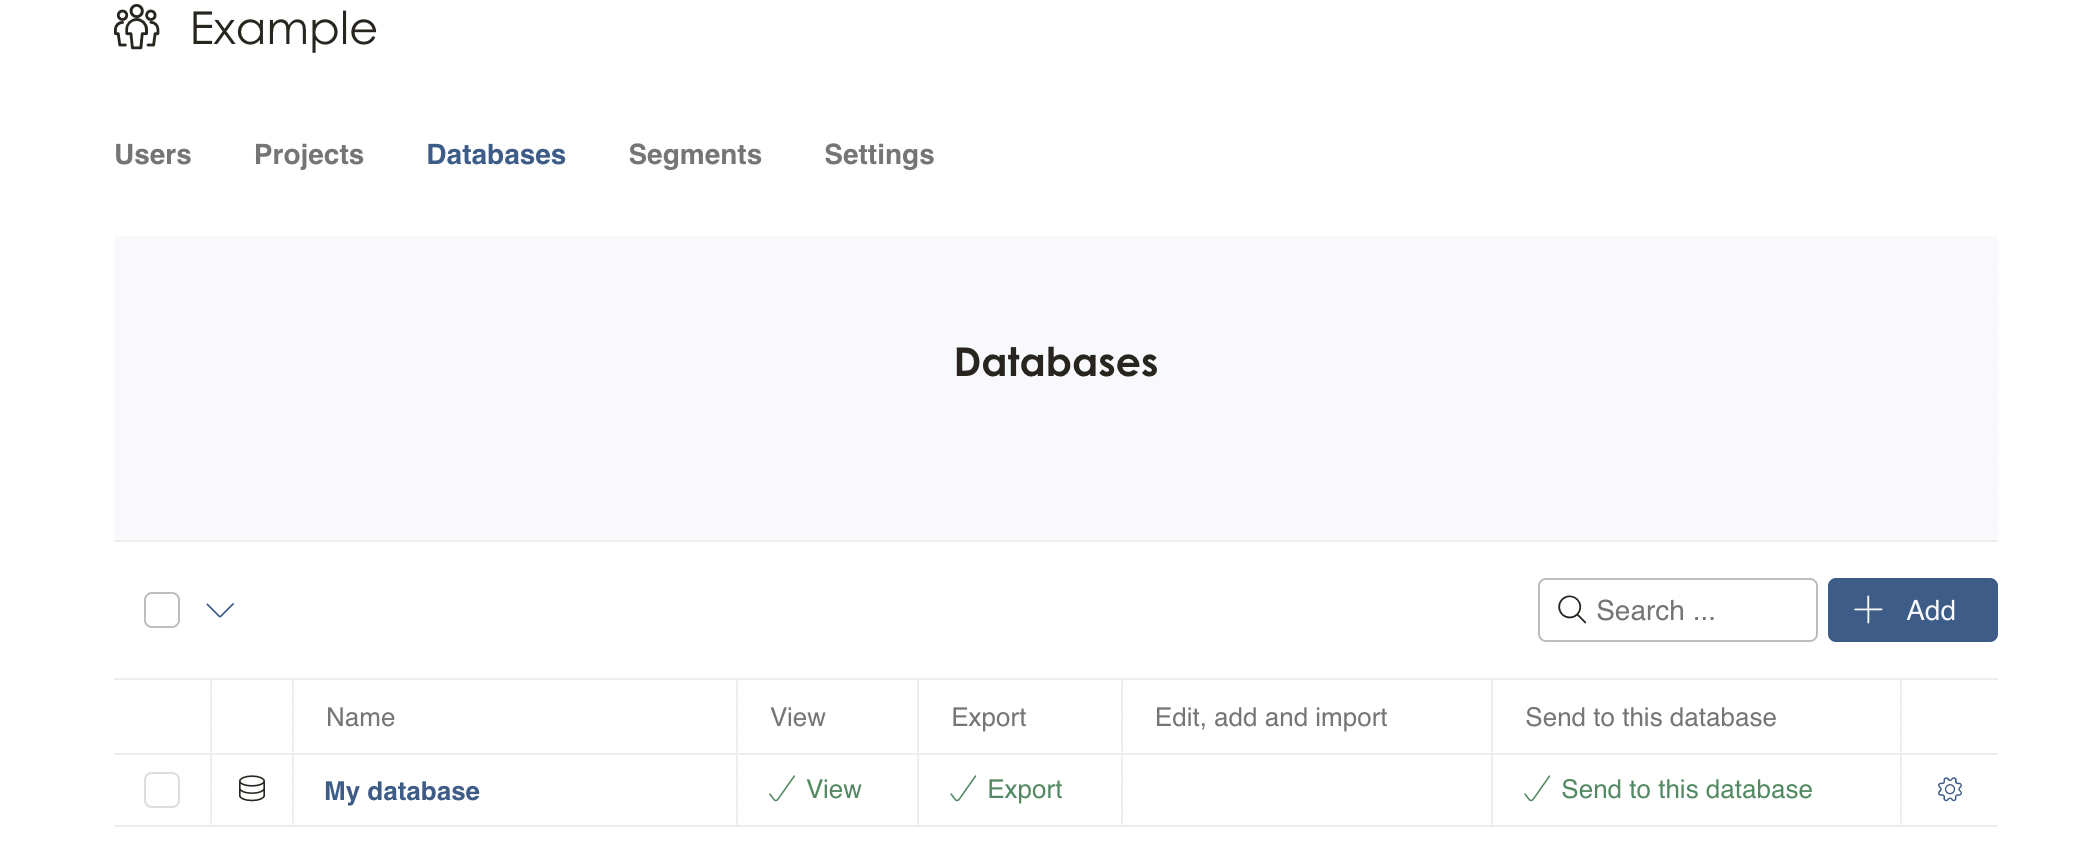Check the My database row checkbox
The height and width of the screenshot is (856, 2082).
coord(162,790)
